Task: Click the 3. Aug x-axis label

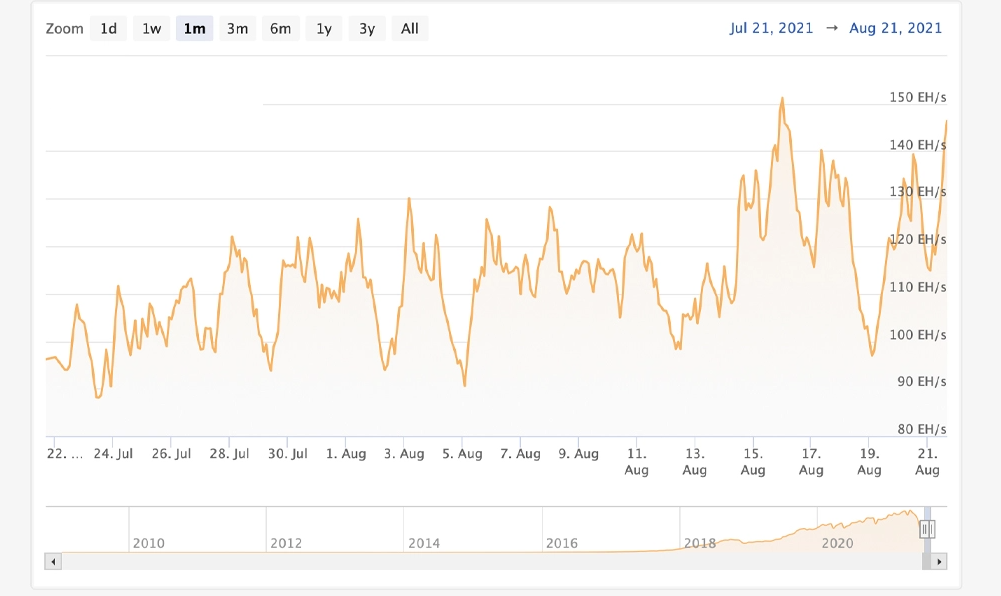Action: [x=404, y=454]
